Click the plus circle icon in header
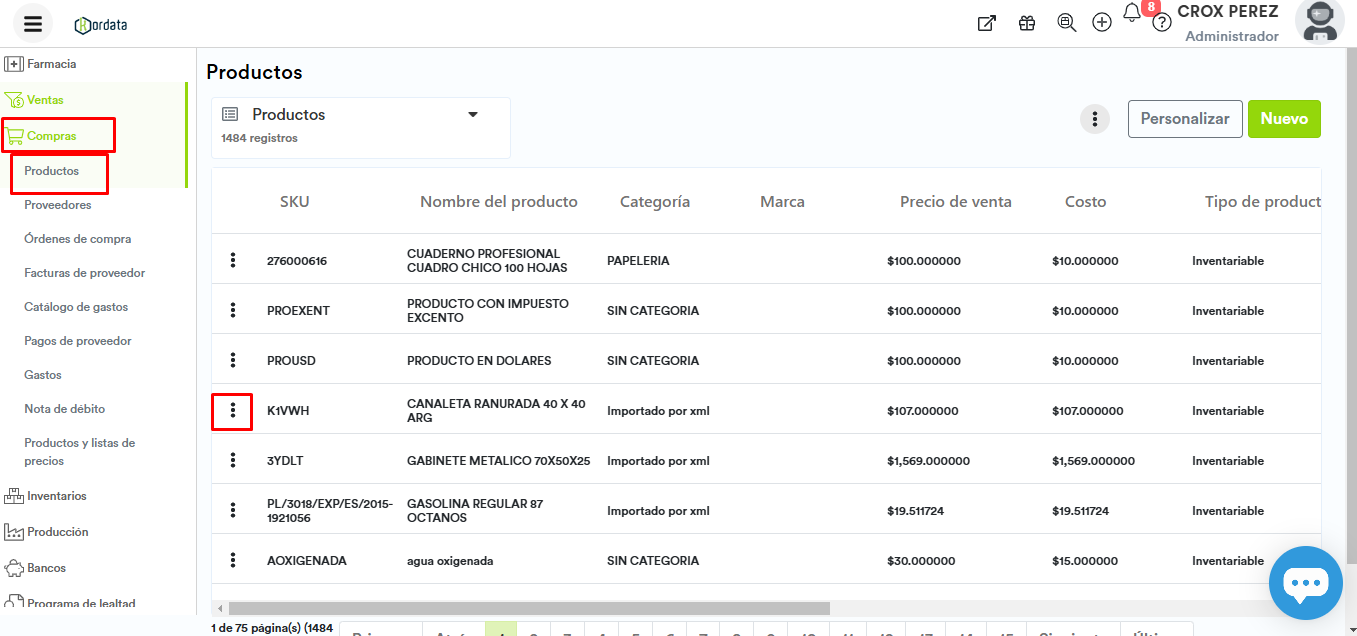 (1102, 23)
